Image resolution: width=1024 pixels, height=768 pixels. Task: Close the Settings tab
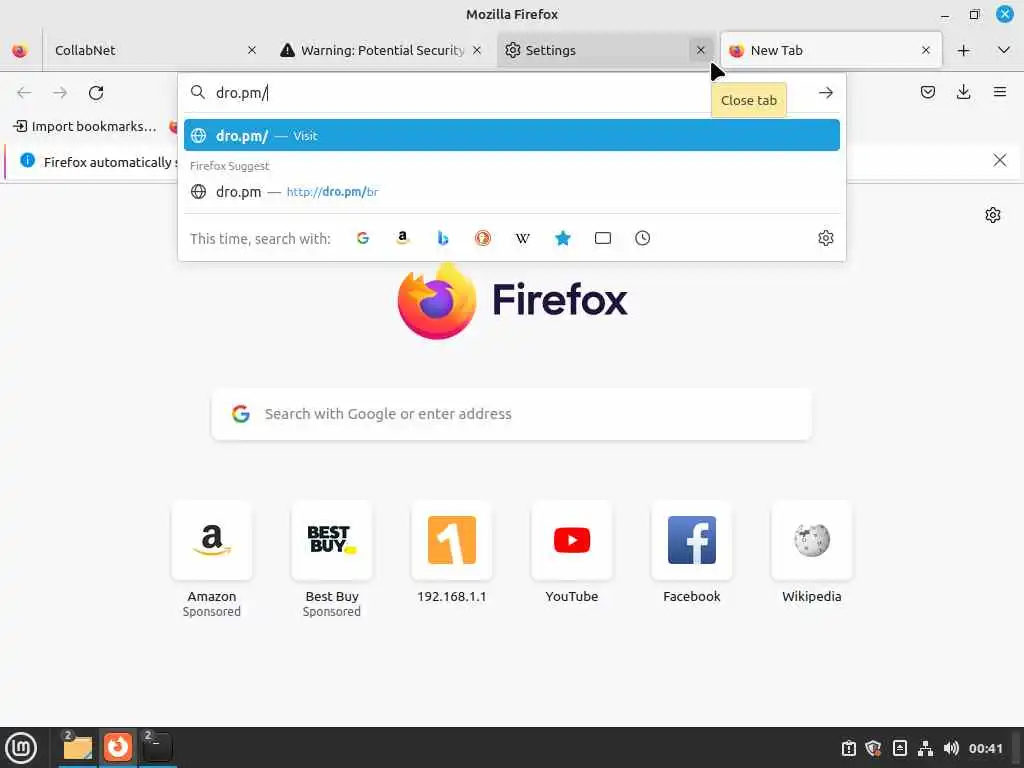tap(700, 50)
